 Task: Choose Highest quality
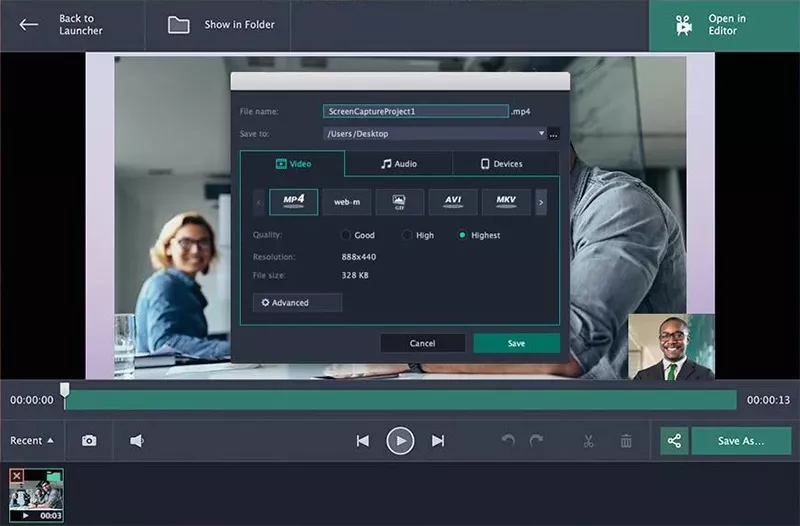(462, 235)
